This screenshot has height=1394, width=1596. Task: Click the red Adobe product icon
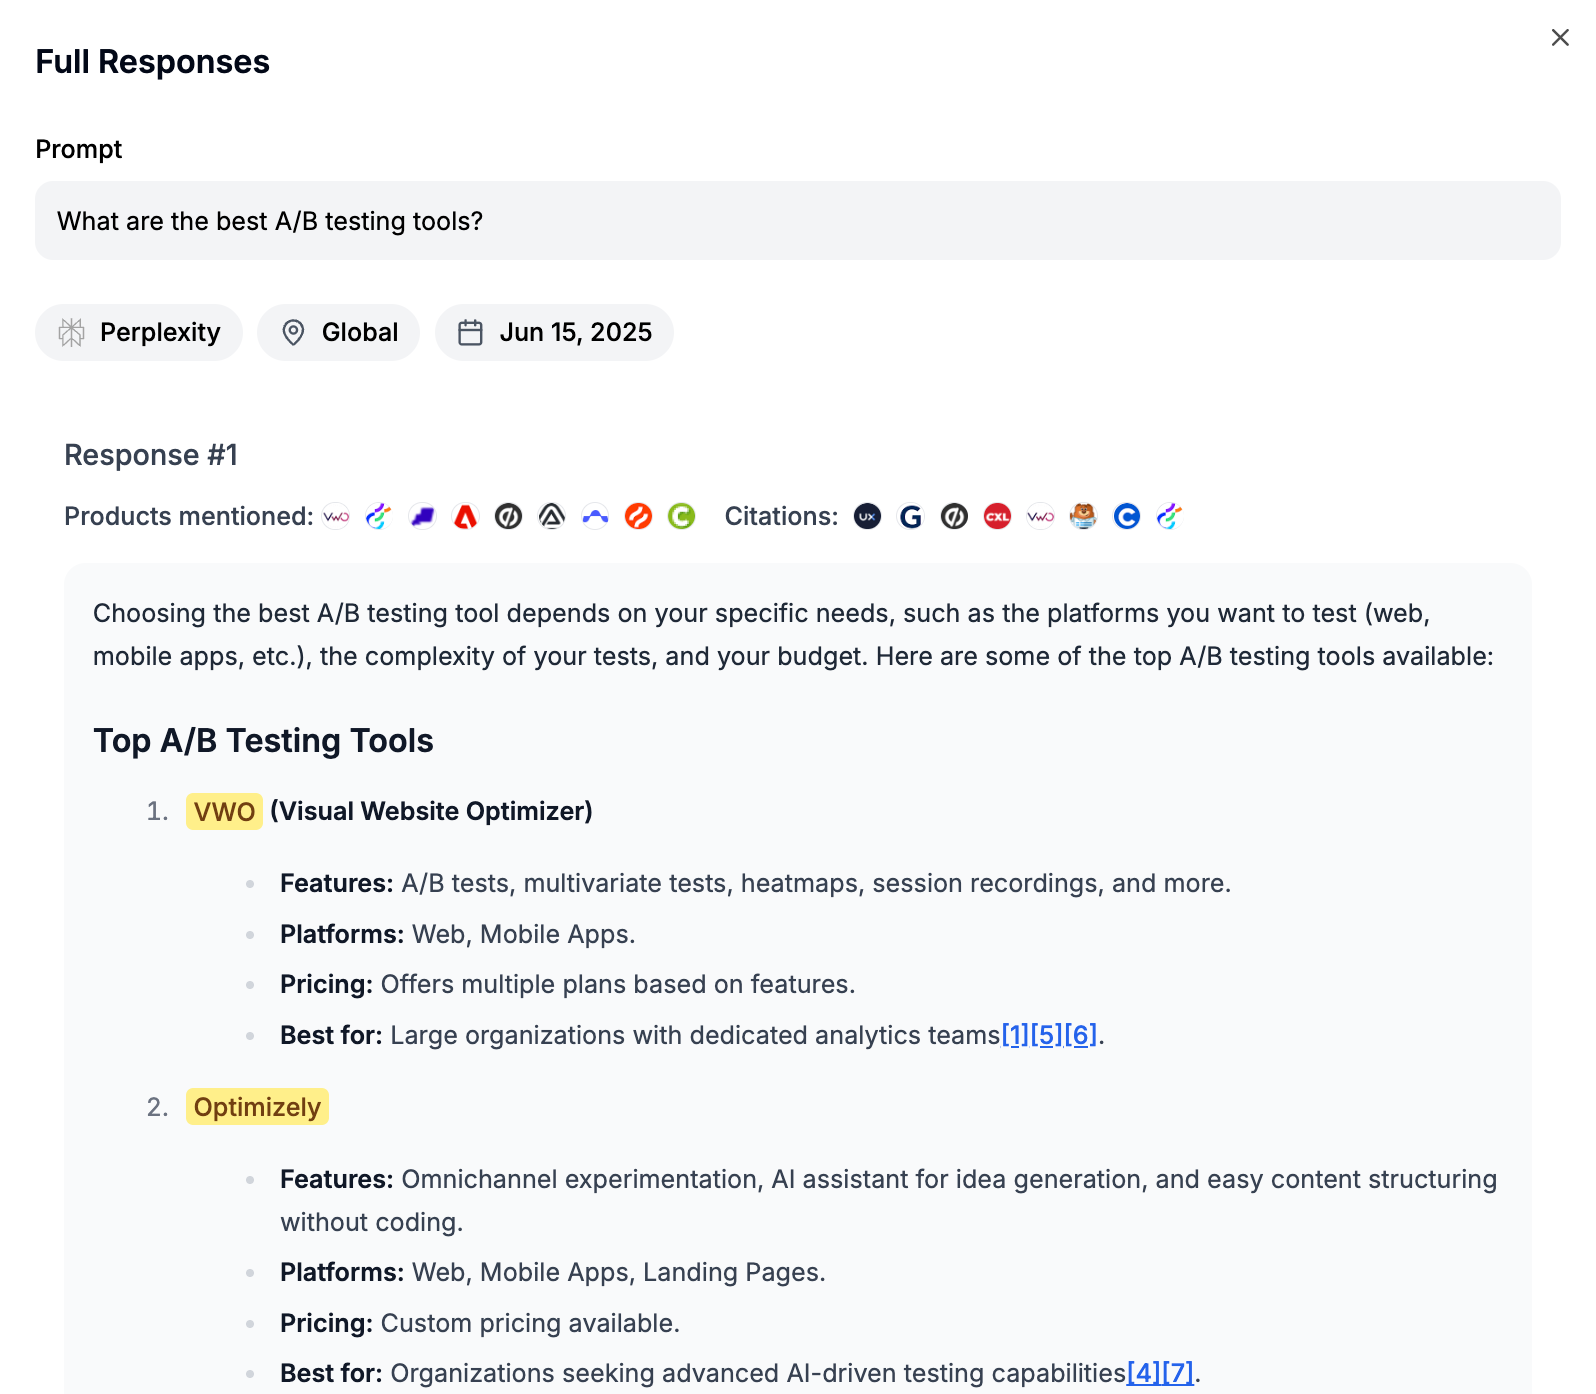tap(466, 516)
